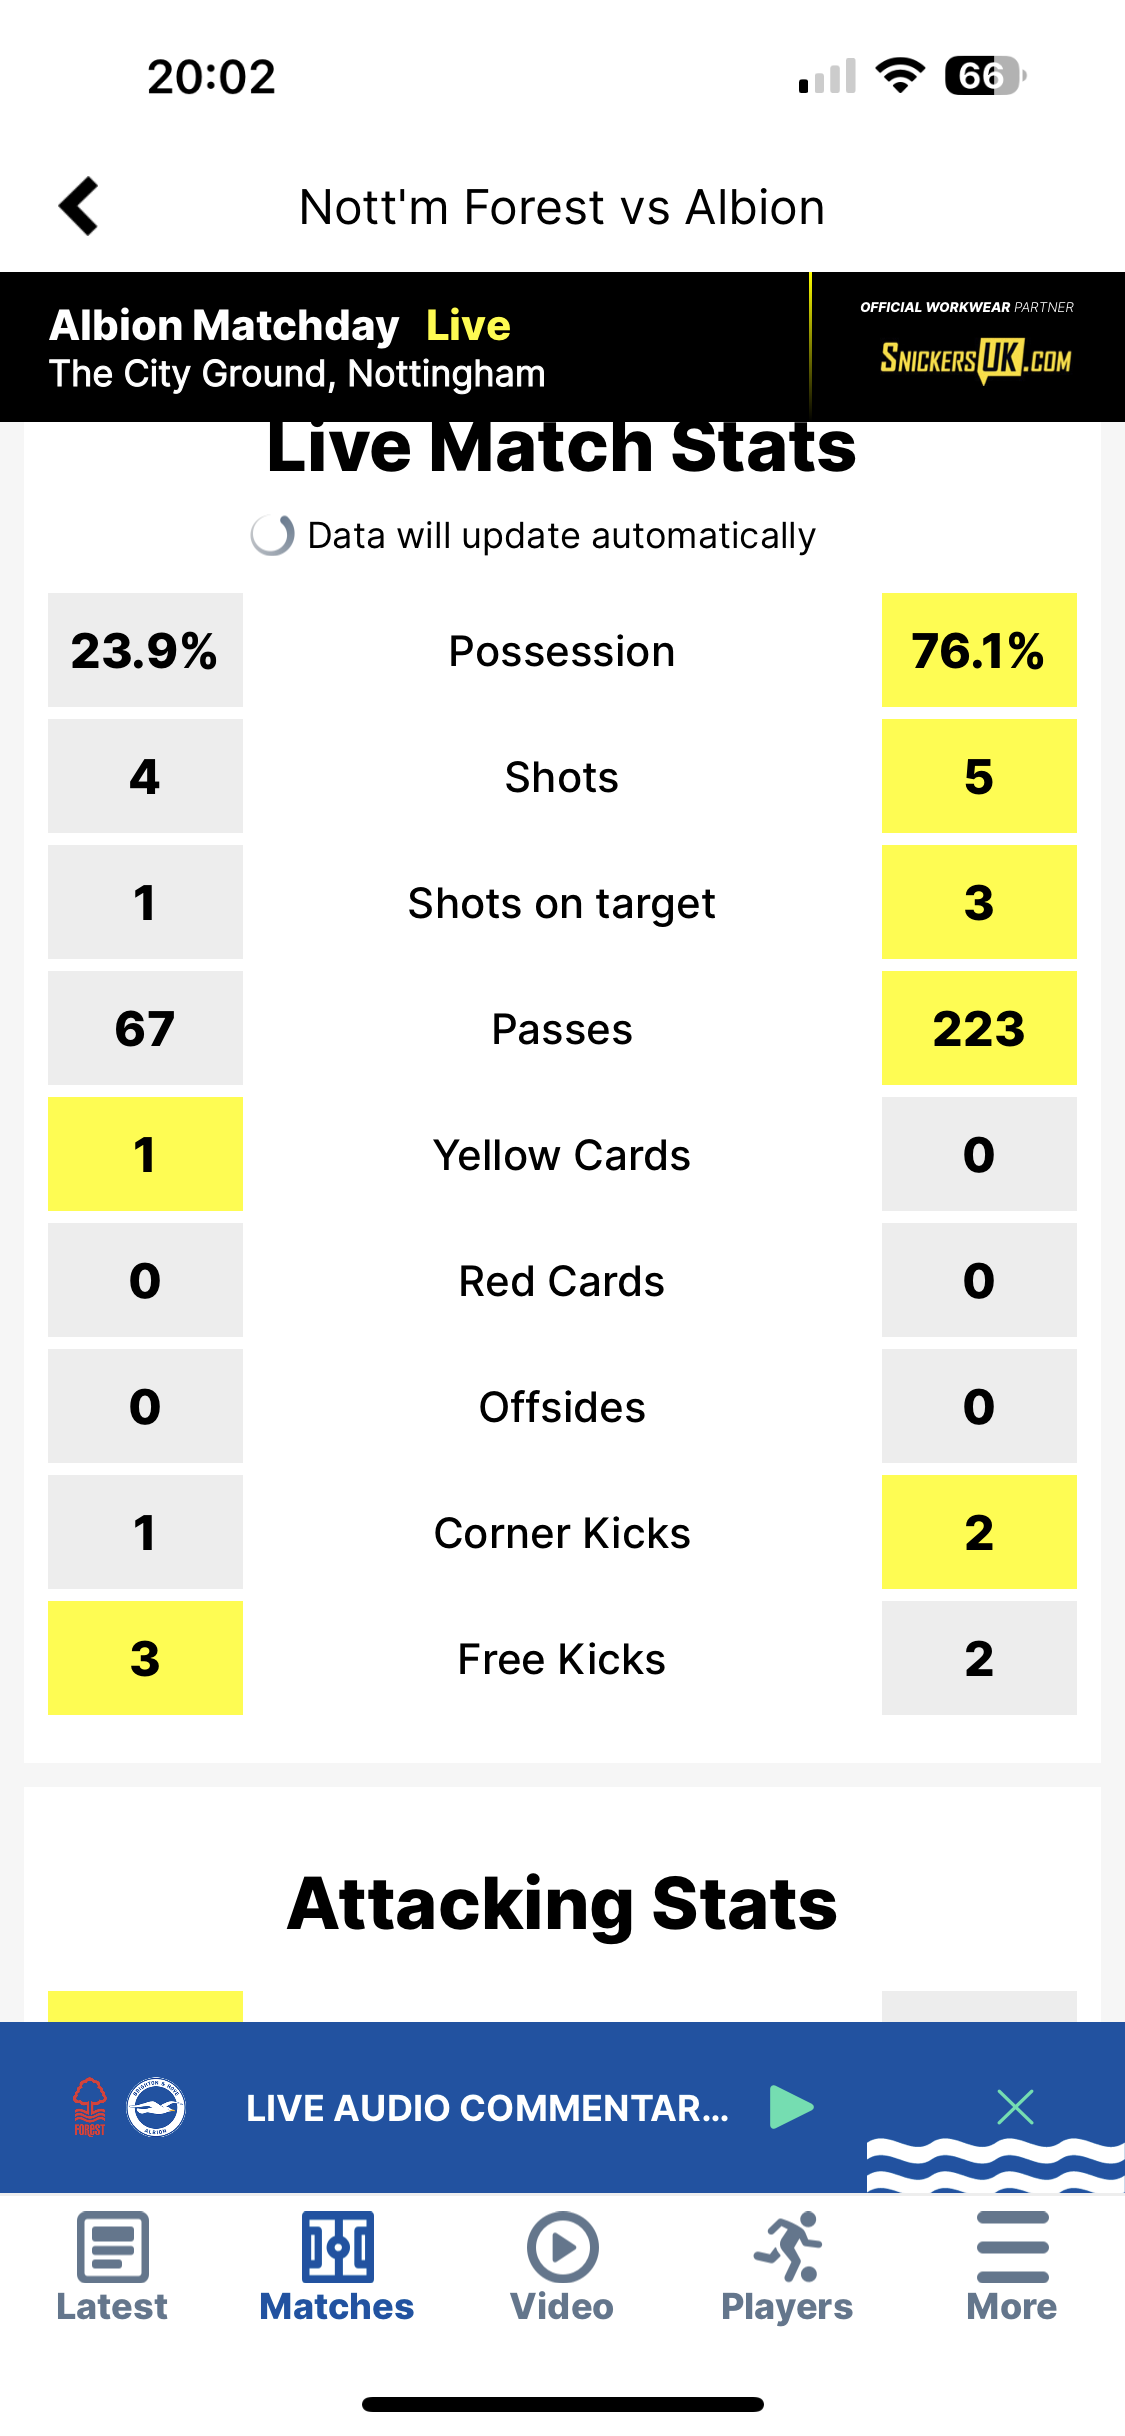Tap the back arrow icon
The height and width of the screenshot is (2436, 1125).
(x=79, y=207)
